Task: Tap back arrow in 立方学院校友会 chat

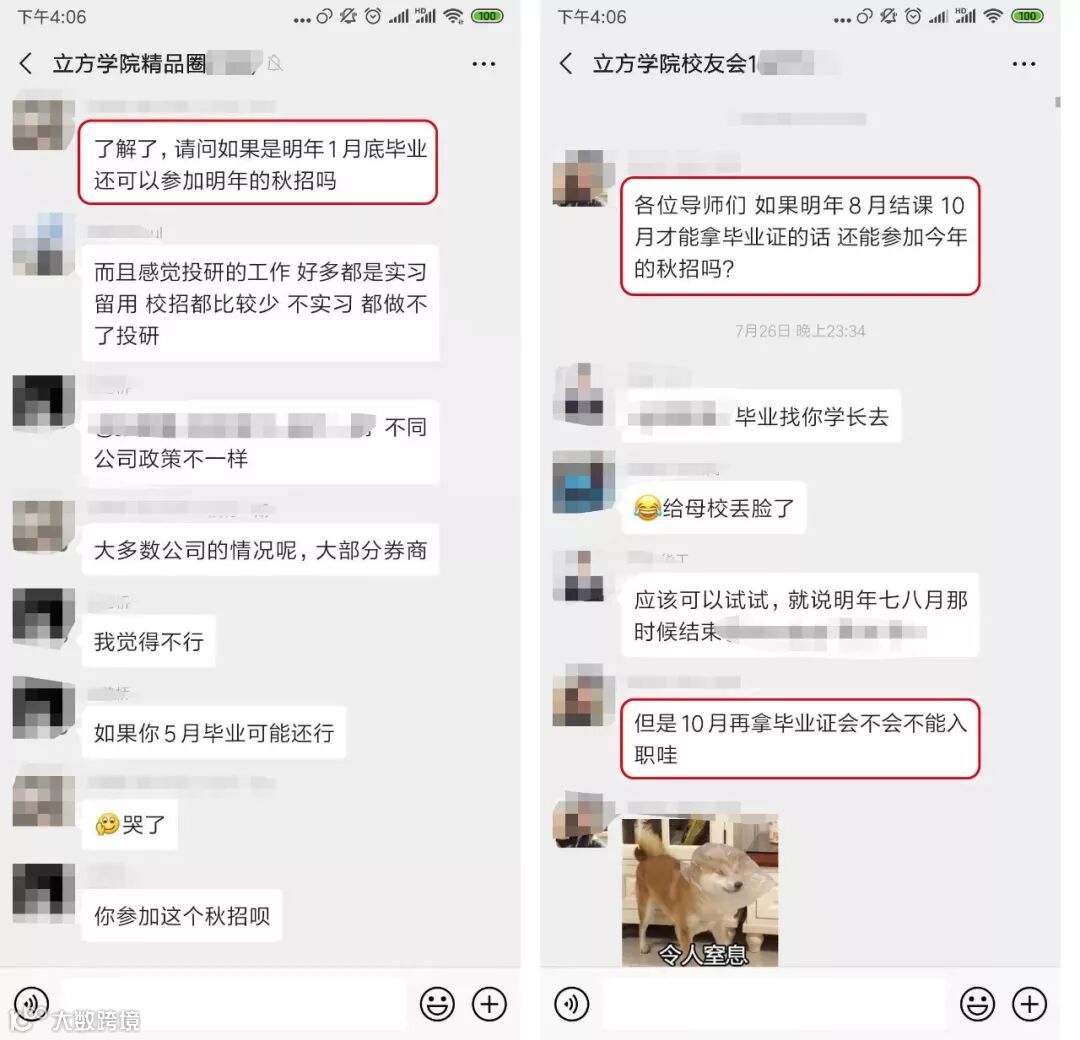Action: (566, 63)
